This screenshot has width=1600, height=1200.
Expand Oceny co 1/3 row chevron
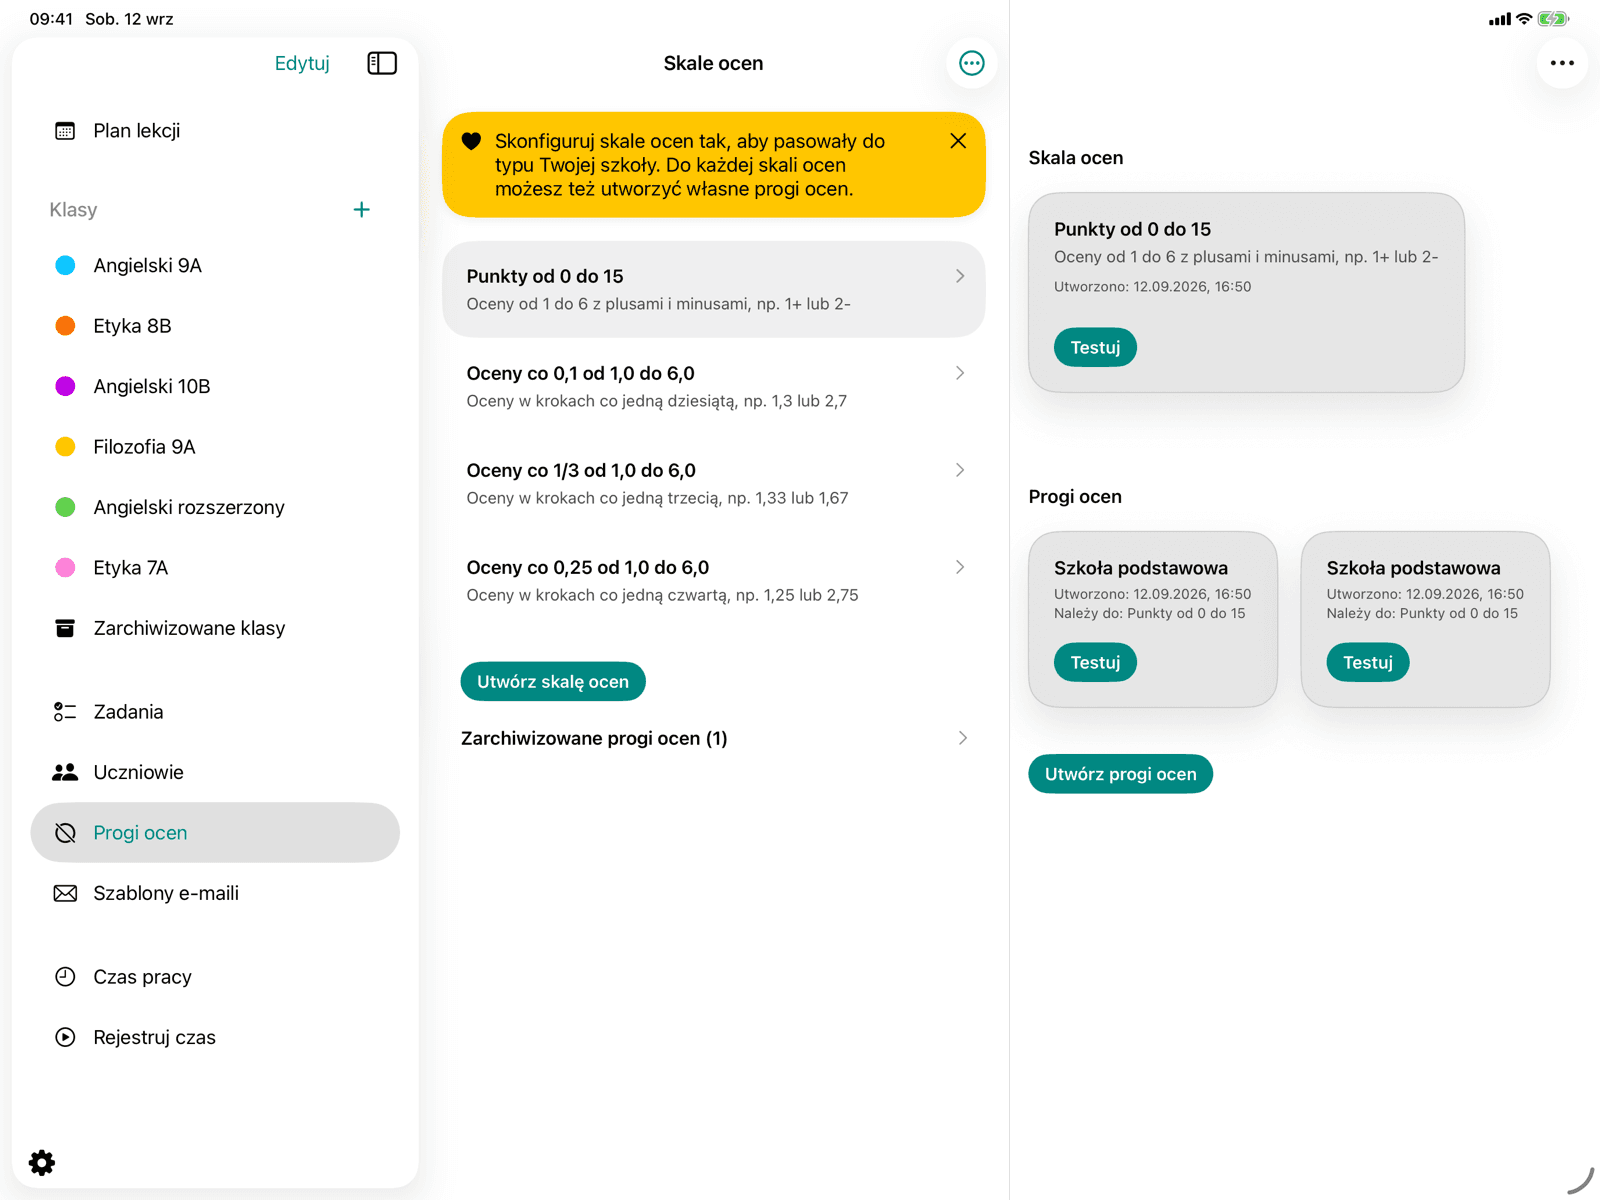960,470
